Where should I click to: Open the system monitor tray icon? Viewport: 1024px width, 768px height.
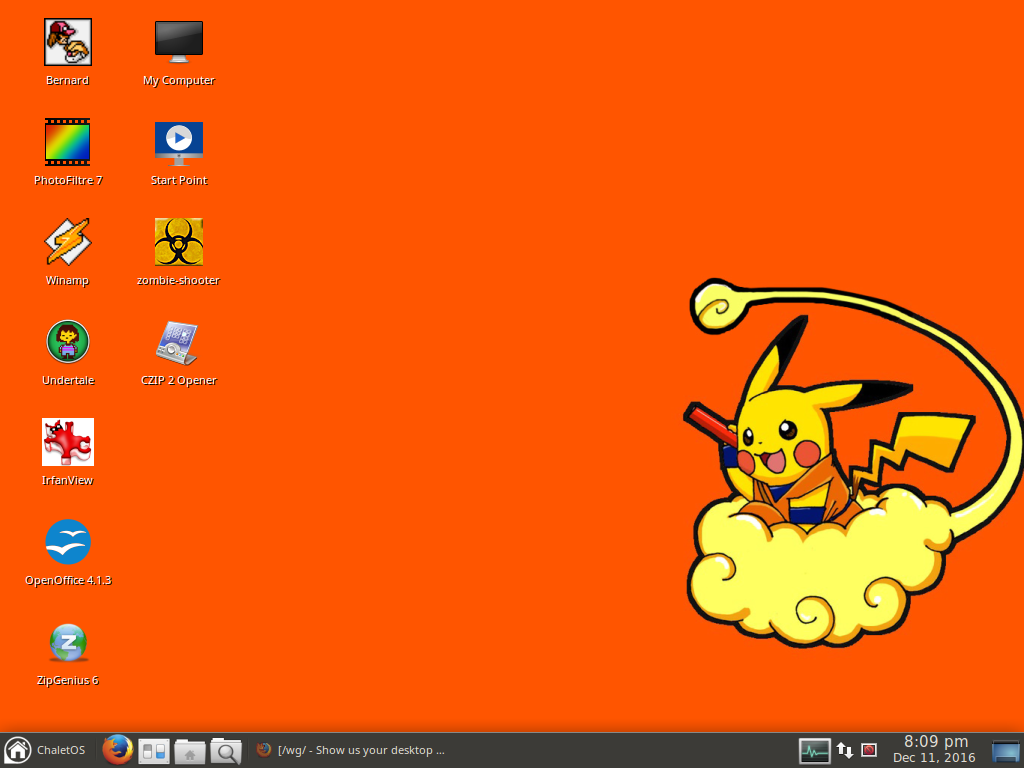click(x=814, y=751)
